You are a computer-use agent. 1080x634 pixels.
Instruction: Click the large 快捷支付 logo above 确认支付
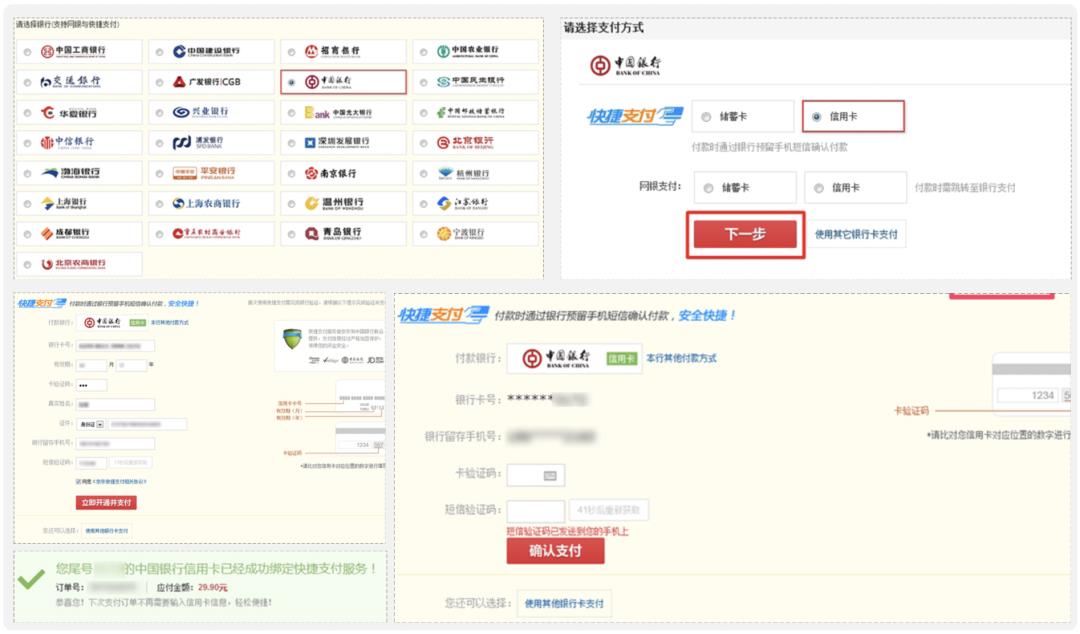(x=444, y=315)
